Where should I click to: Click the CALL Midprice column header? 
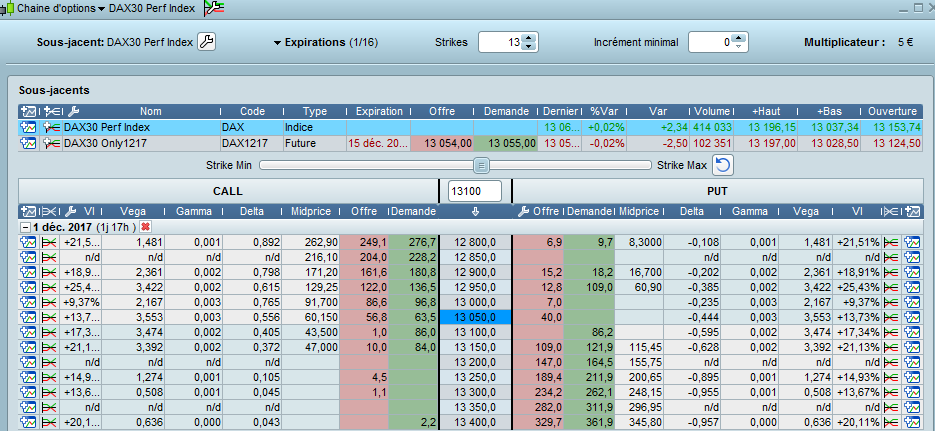tap(311, 211)
